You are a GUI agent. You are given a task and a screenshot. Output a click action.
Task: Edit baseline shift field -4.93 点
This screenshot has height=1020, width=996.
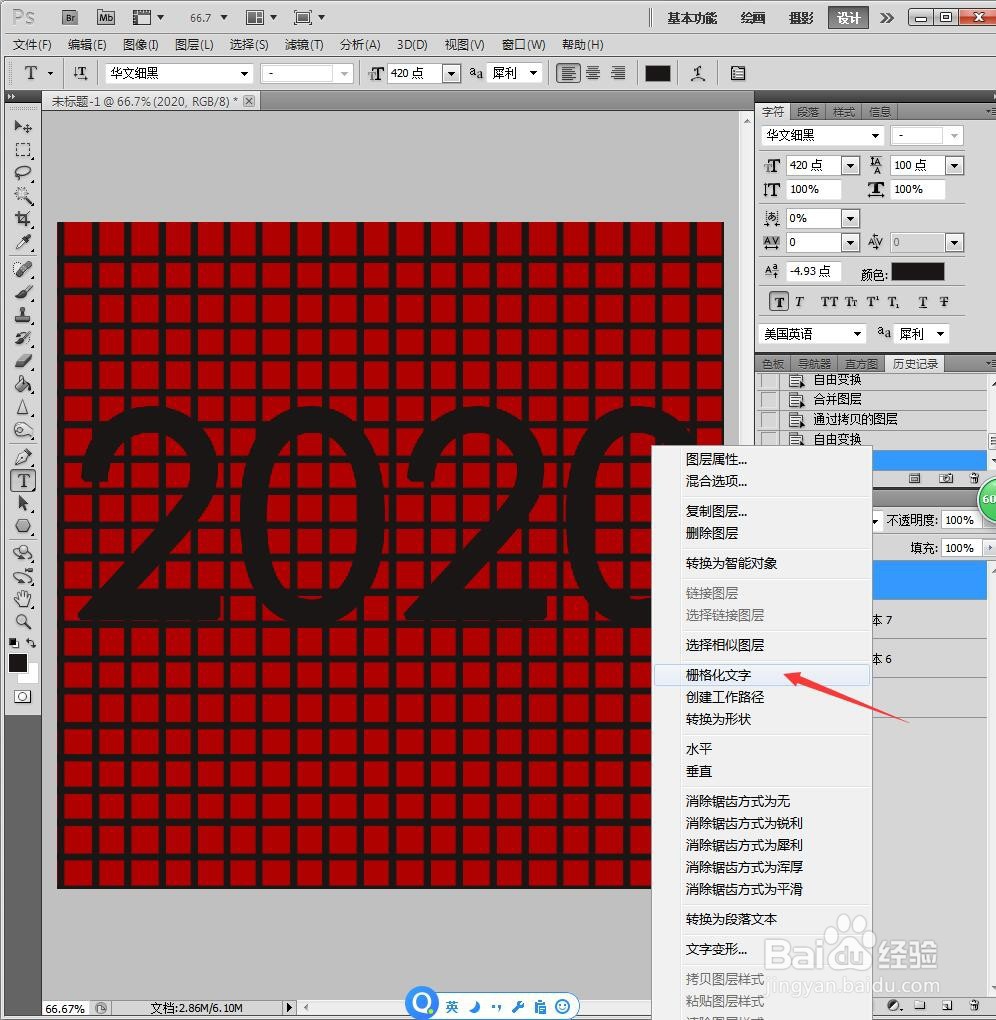(812, 271)
